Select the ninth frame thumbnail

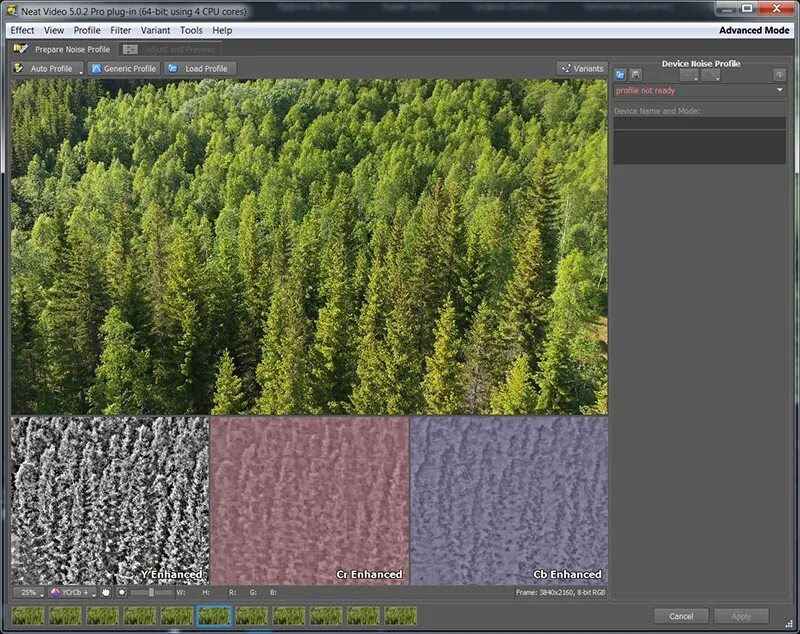tap(326, 616)
